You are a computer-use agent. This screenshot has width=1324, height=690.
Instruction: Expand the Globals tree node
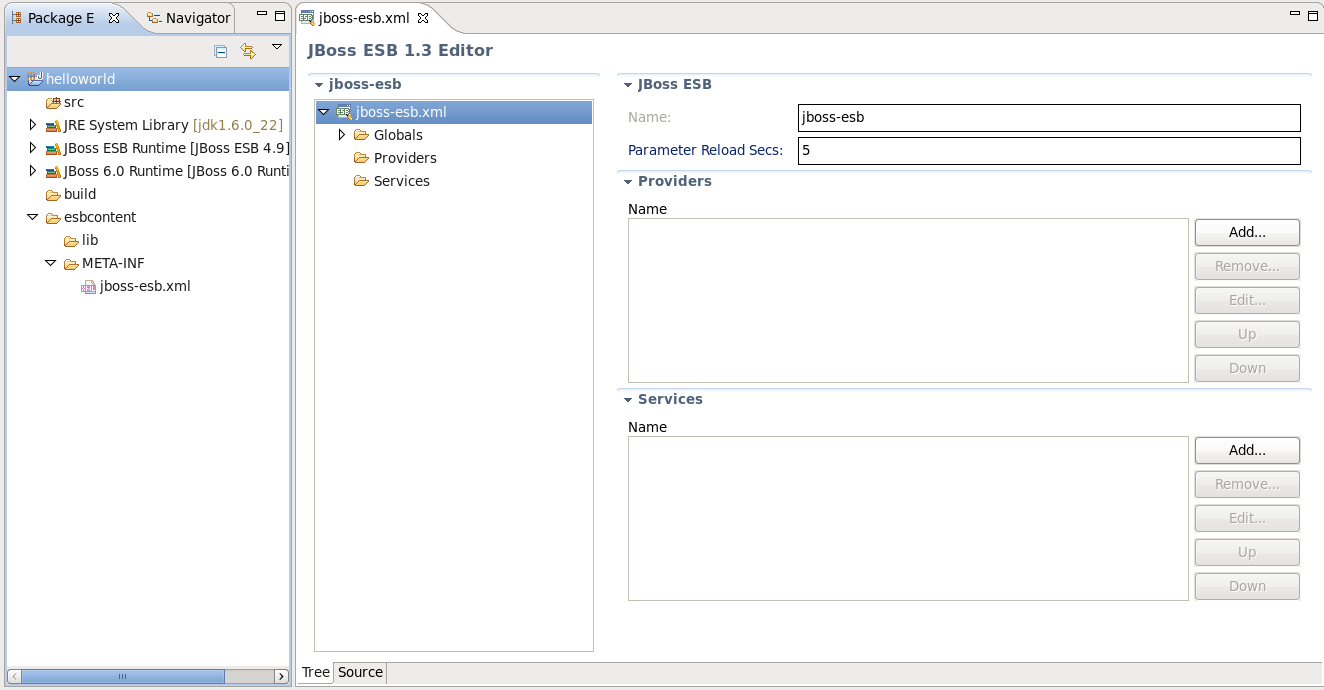[x=341, y=135]
